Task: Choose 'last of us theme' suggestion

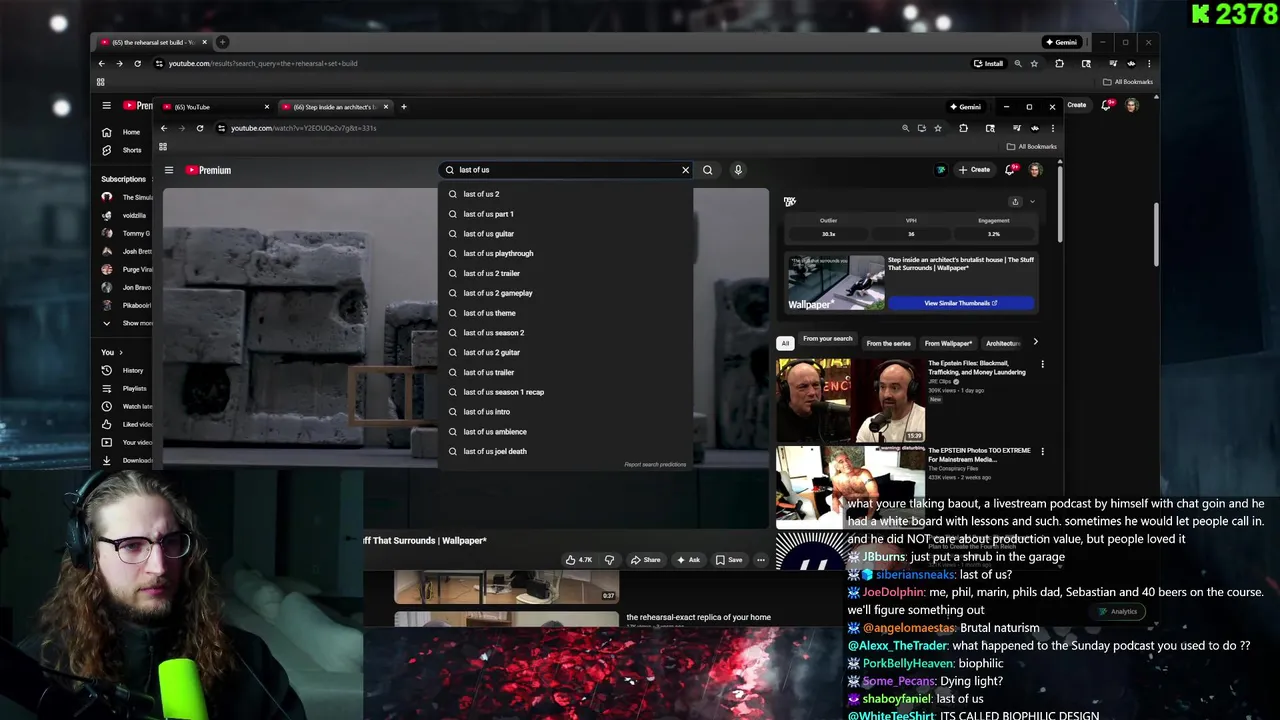Action: coord(565,313)
